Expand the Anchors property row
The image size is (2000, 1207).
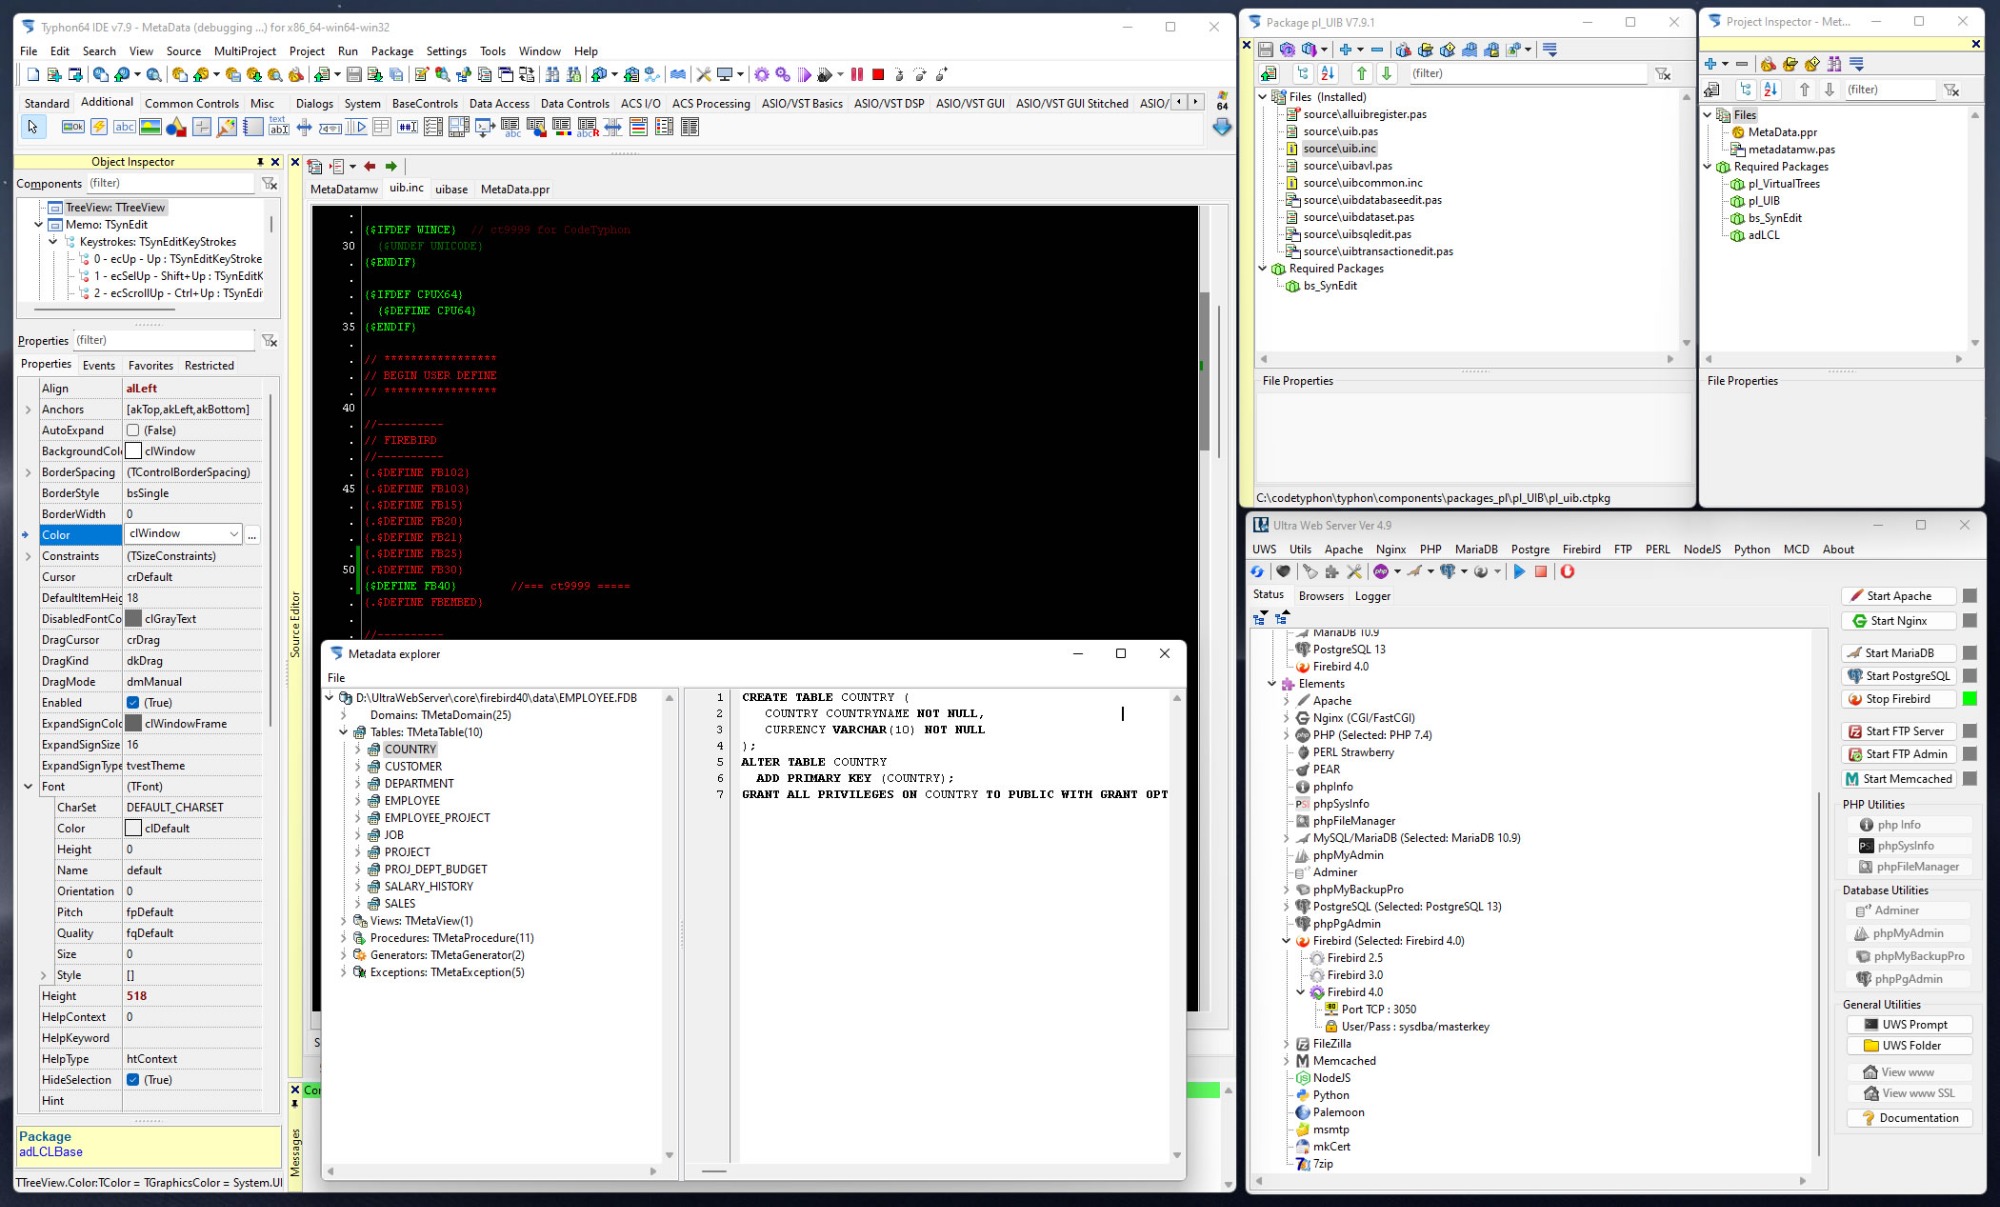[x=28, y=410]
